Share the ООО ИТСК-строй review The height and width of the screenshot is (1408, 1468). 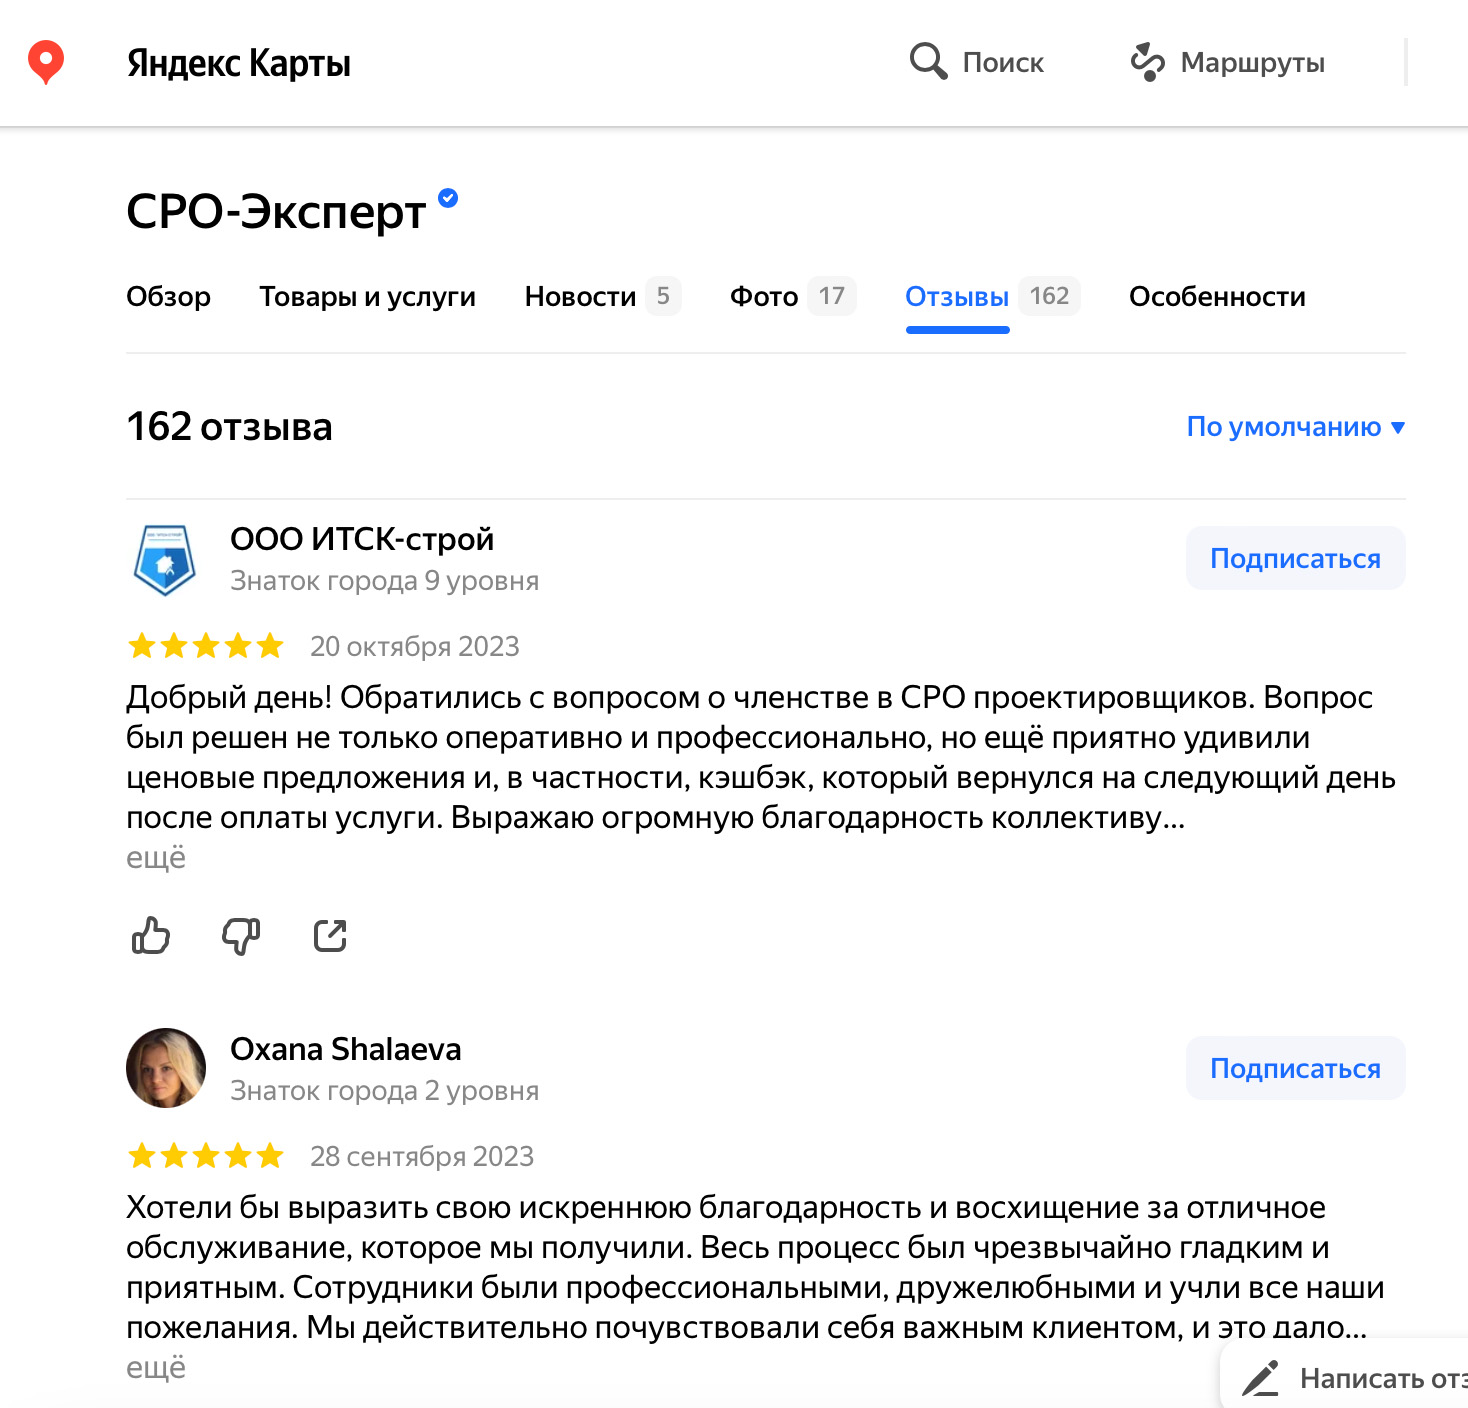(330, 936)
